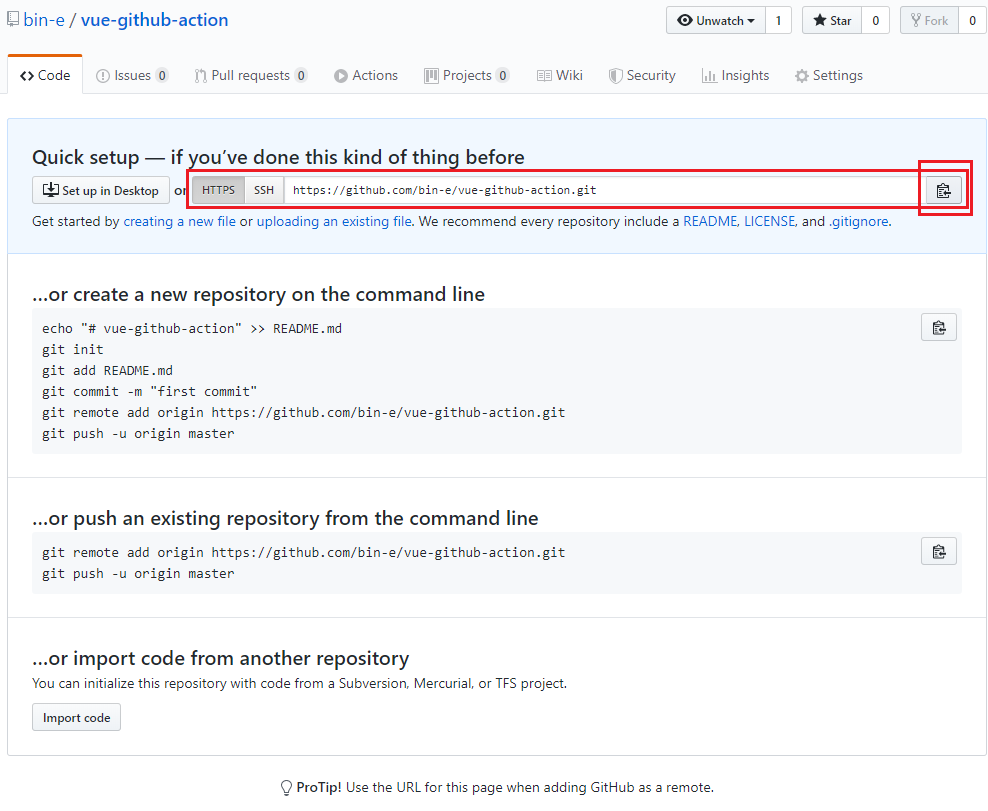The image size is (988, 811).
Task: Open the Projects tab
Action: pyautogui.click(x=467, y=75)
